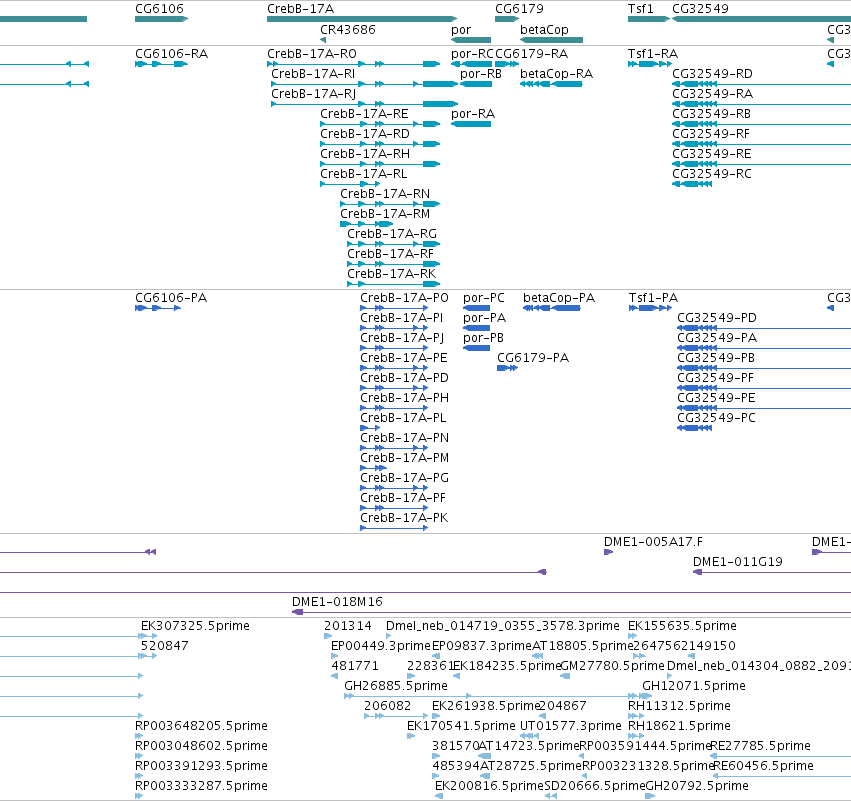
Task: Click protein label CrebB-17A-PO
Action: coord(404,298)
